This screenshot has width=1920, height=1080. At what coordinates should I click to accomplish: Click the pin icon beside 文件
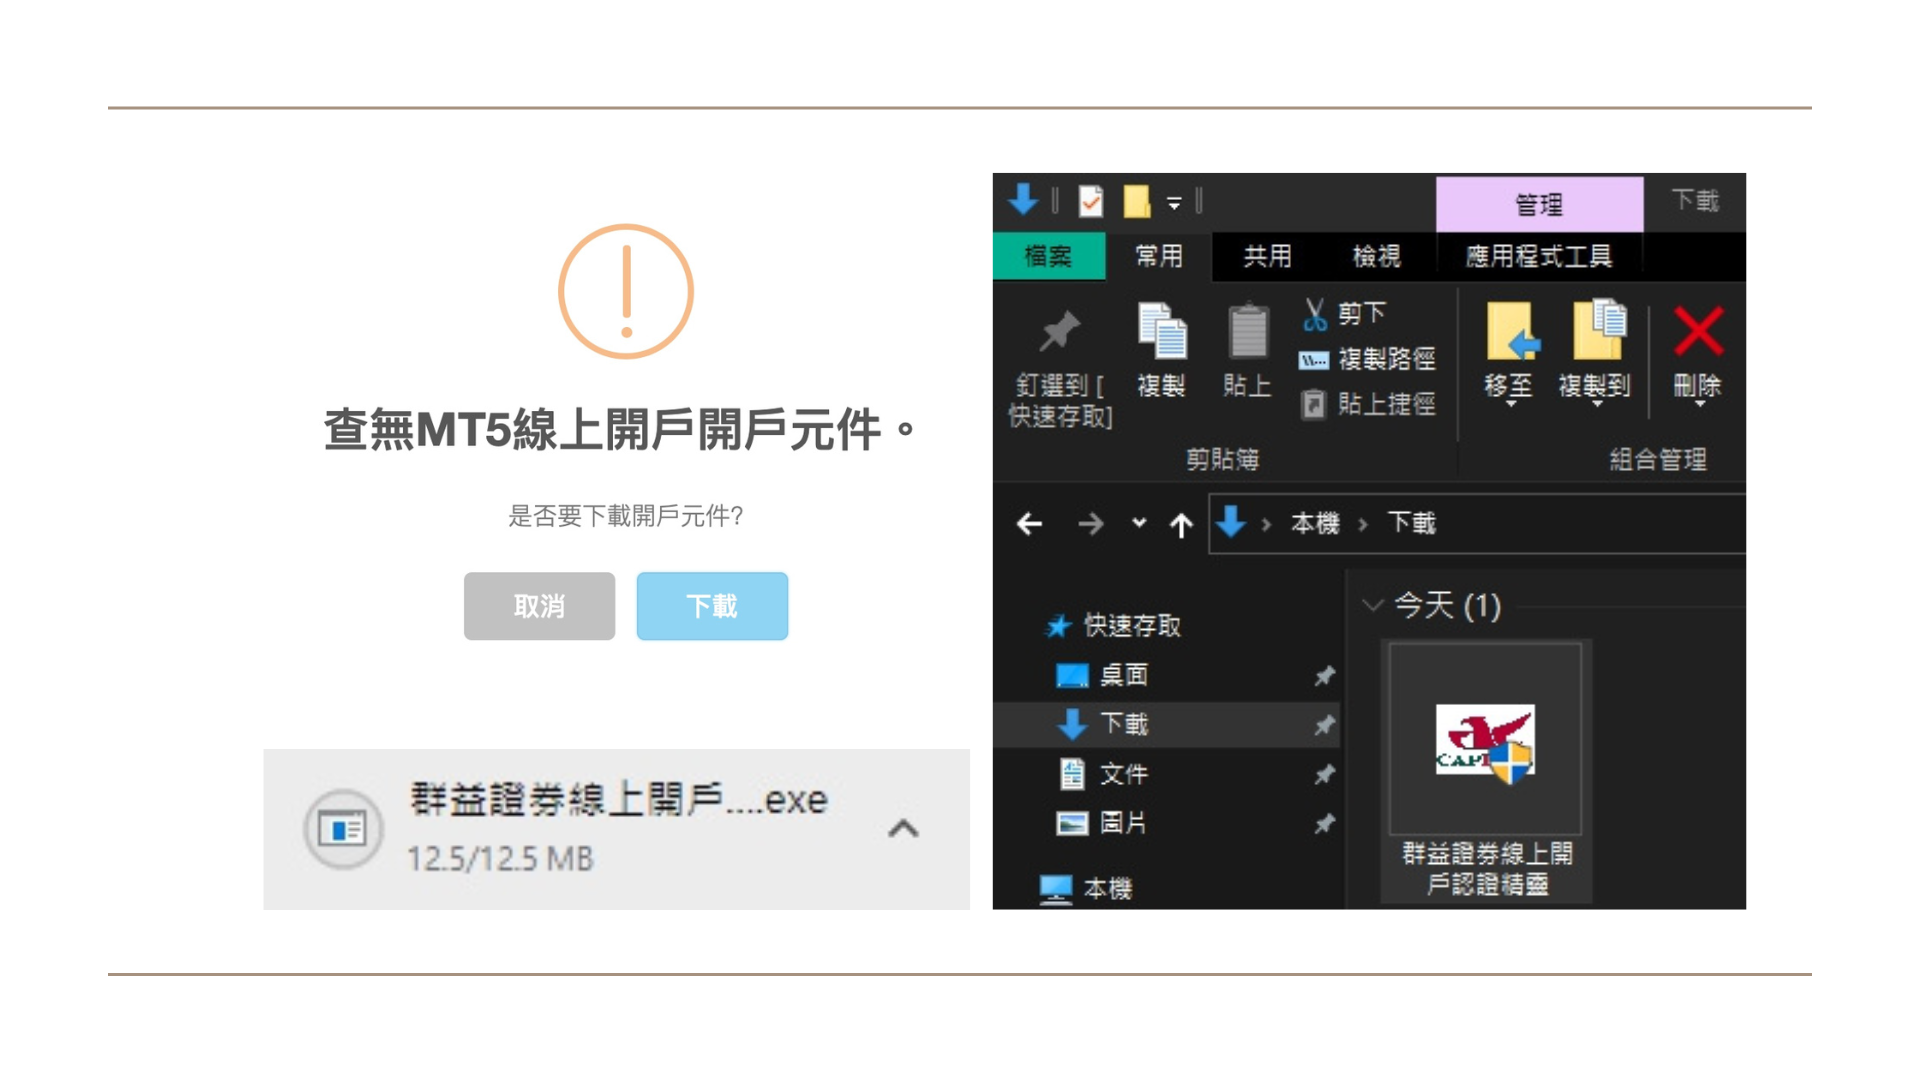click(x=1324, y=774)
